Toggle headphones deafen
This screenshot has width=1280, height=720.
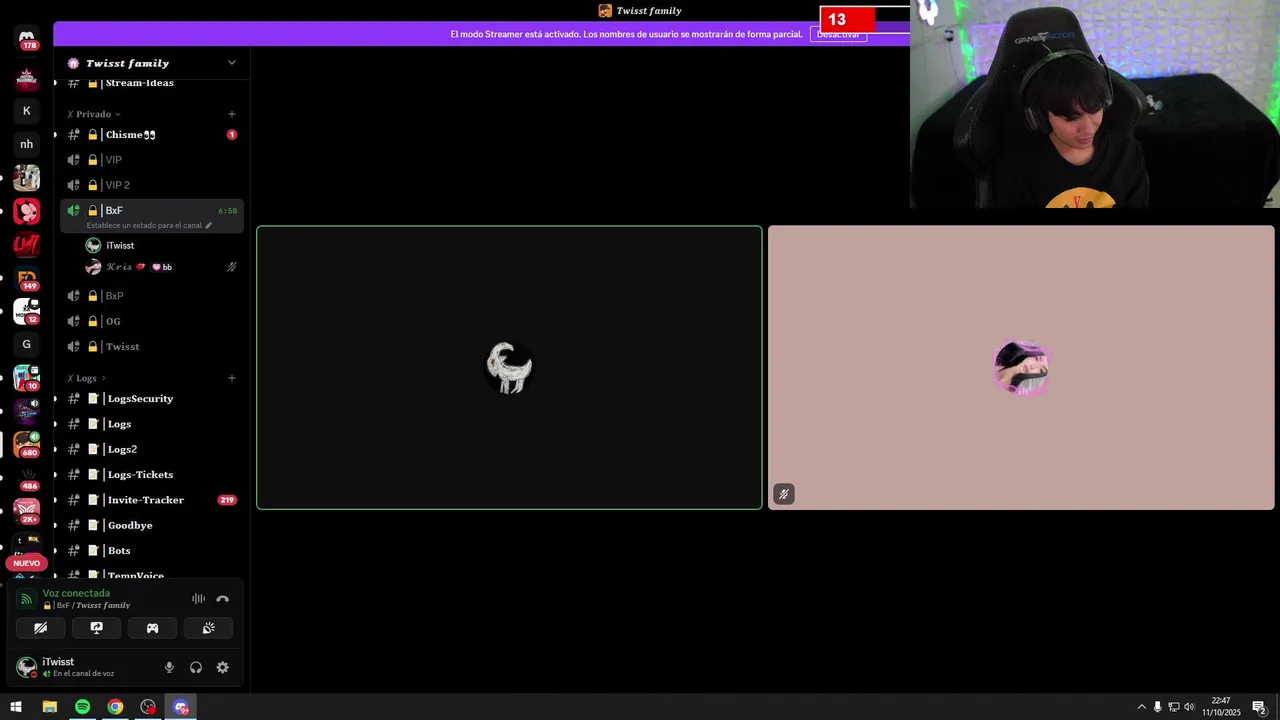(x=196, y=667)
